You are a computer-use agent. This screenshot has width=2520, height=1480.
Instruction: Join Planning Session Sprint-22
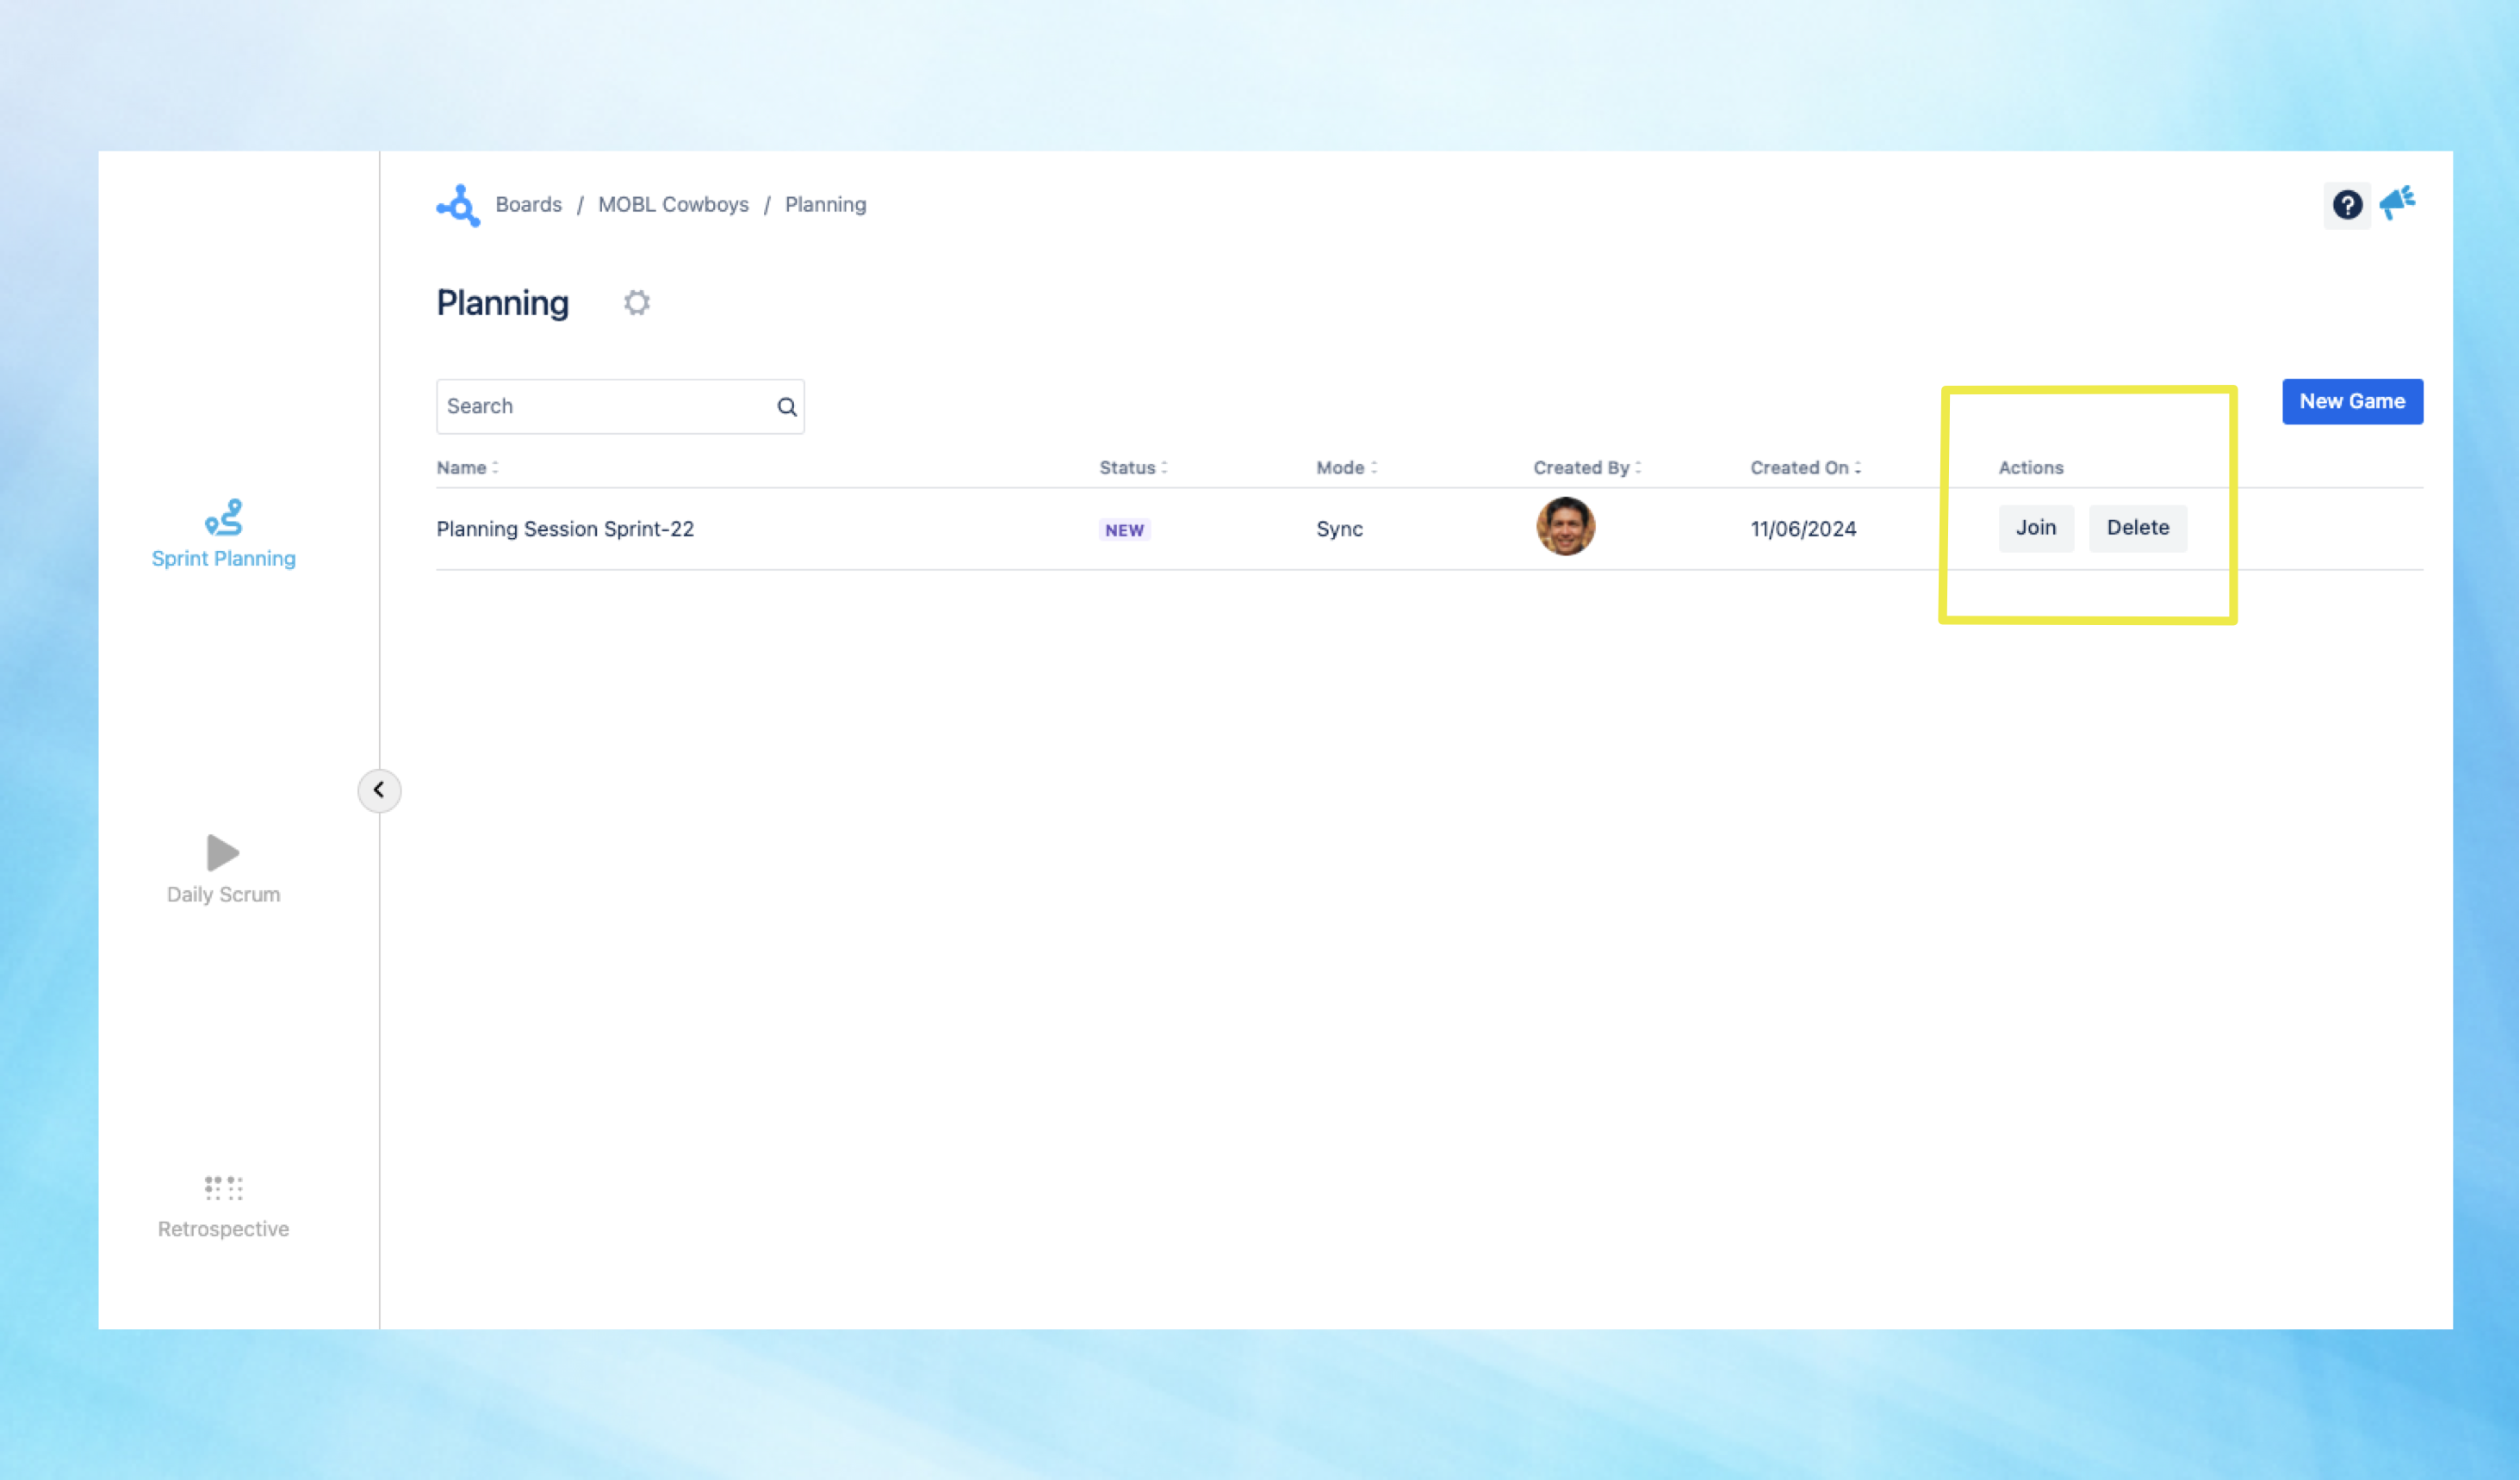(x=2035, y=527)
